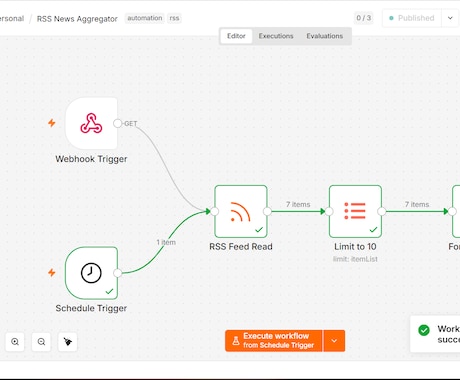This screenshot has width=460, height=380.
Task: Click the limit: itemList subtitle
Action: coord(355,259)
